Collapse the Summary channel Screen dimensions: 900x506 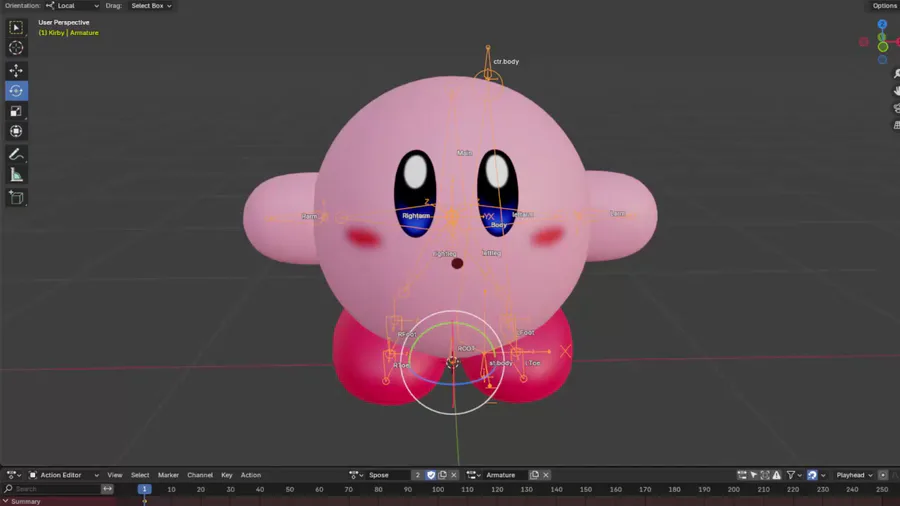point(5,501)
